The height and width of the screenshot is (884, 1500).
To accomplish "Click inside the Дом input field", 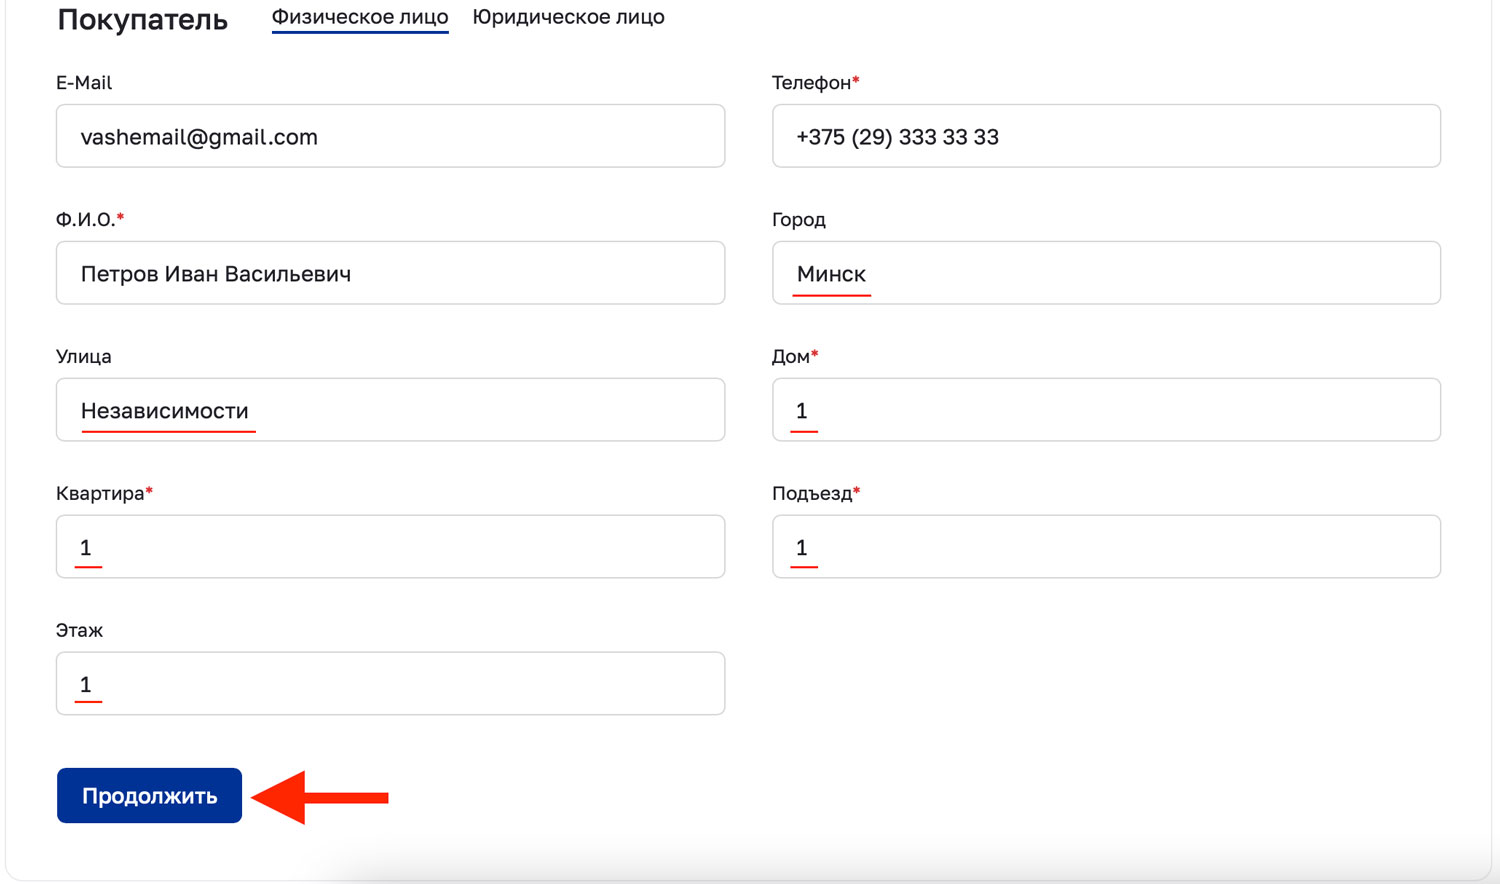I will (x=1106, y=410).
